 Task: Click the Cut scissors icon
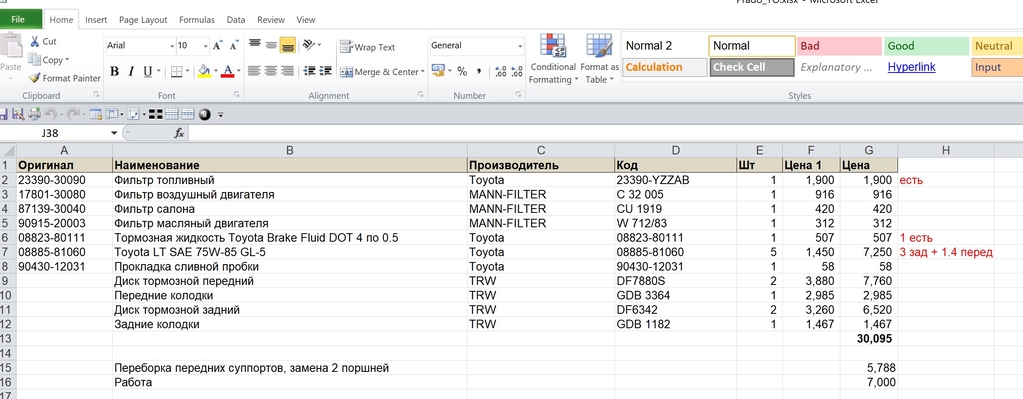35,42
